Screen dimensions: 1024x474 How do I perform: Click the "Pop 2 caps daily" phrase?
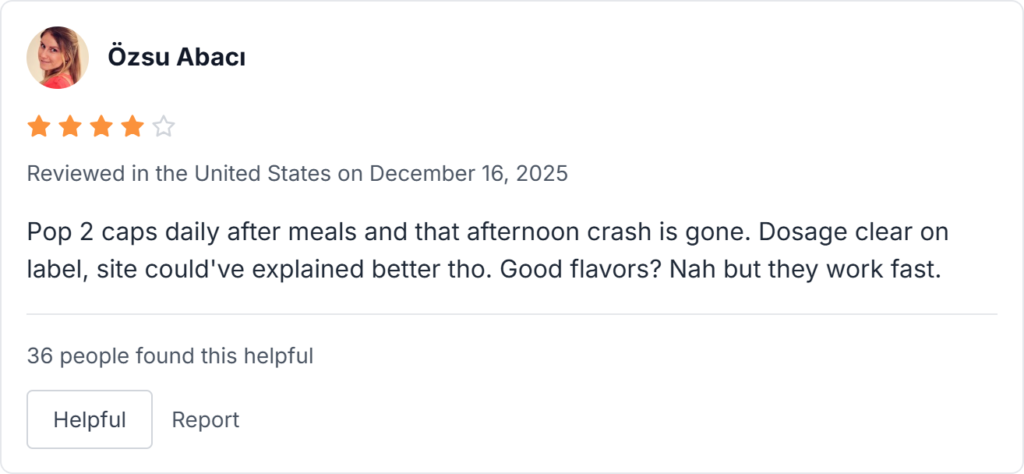(103, 233)
